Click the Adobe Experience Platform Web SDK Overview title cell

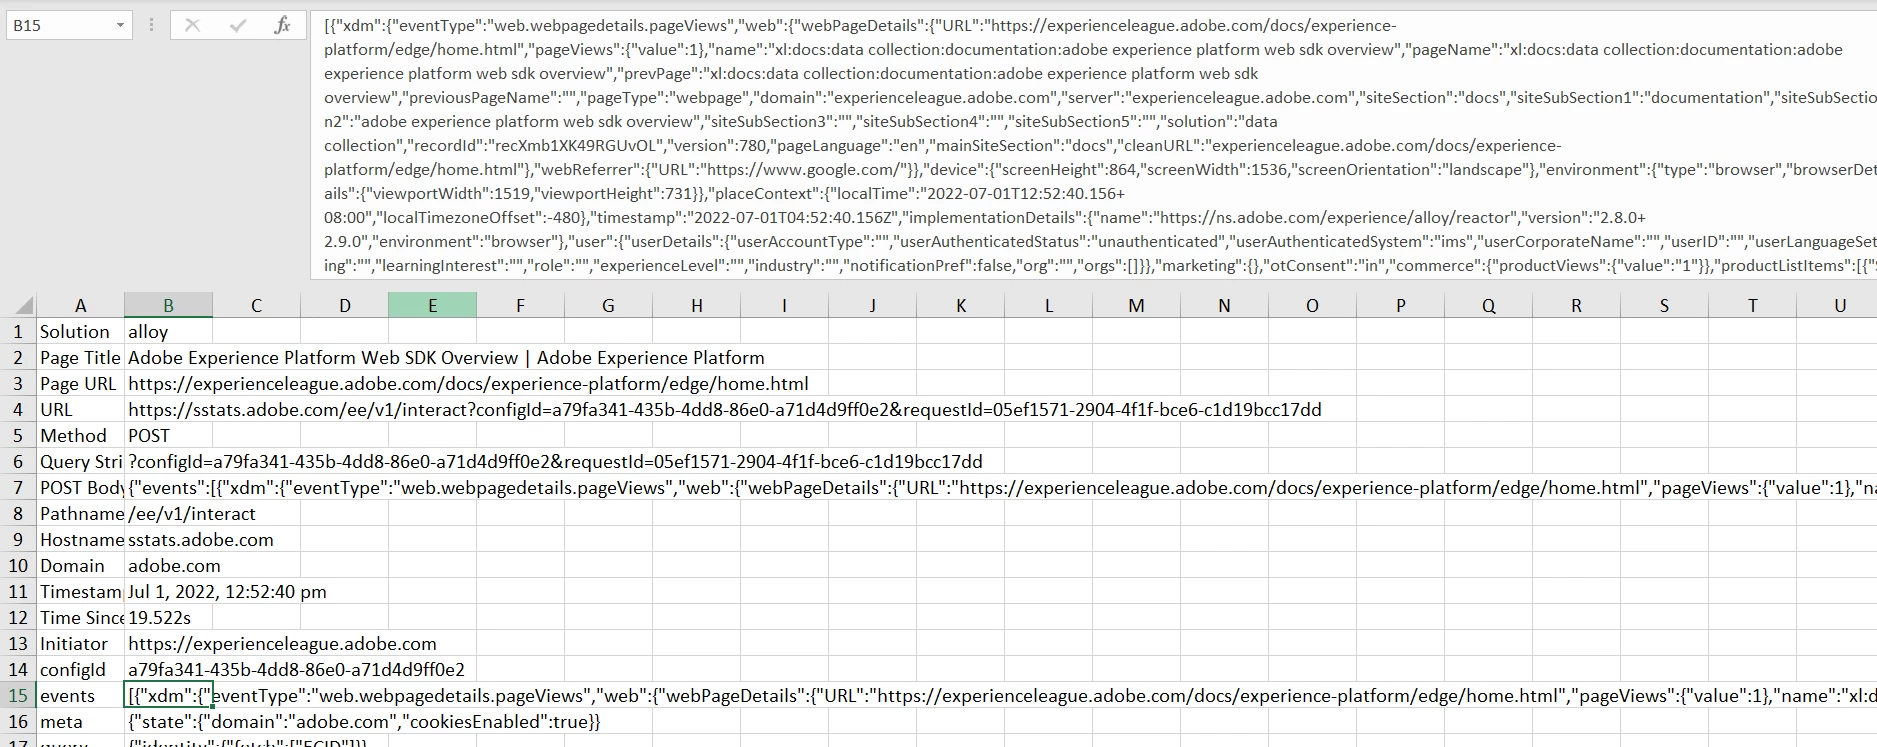coord(446,357)
